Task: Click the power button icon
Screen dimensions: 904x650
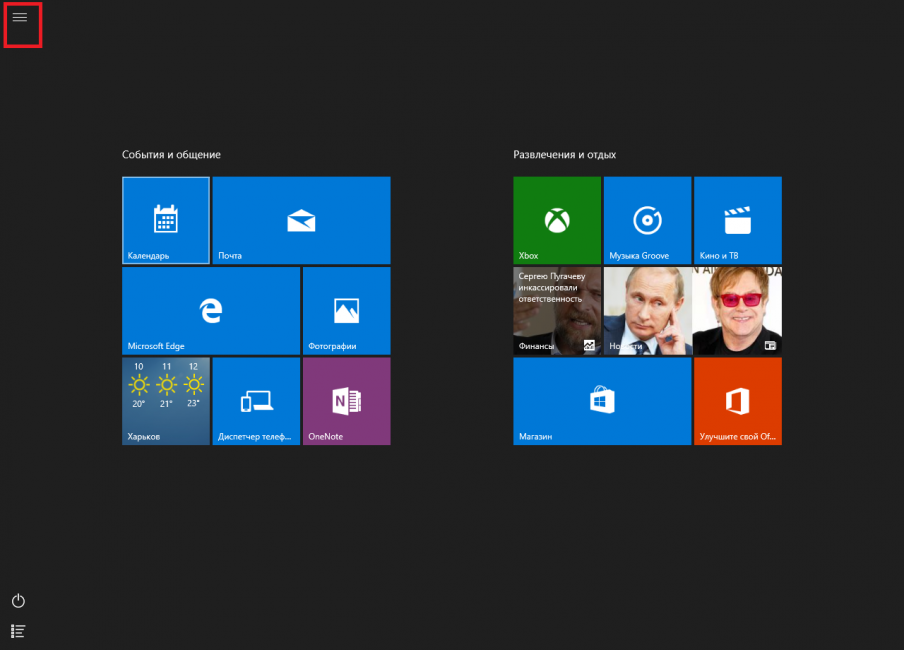Action: pos(18,601)
